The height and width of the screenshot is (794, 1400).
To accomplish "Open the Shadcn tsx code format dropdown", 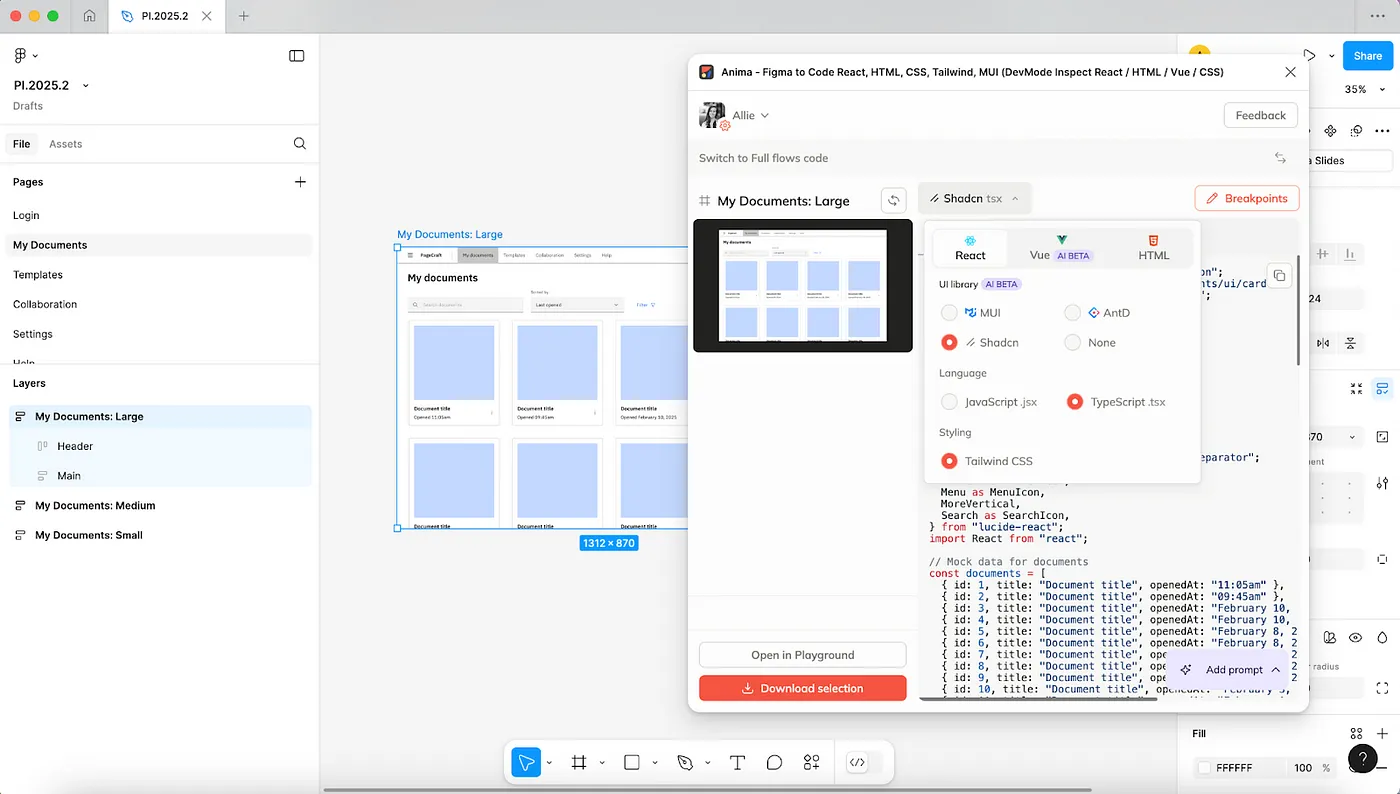I will pos(974,198).
